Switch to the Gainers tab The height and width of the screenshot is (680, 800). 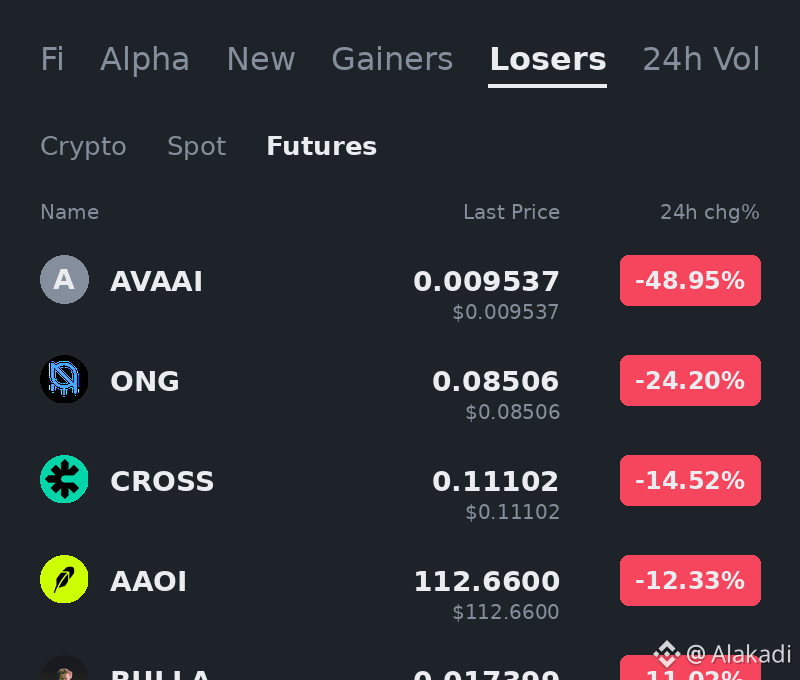392,59
